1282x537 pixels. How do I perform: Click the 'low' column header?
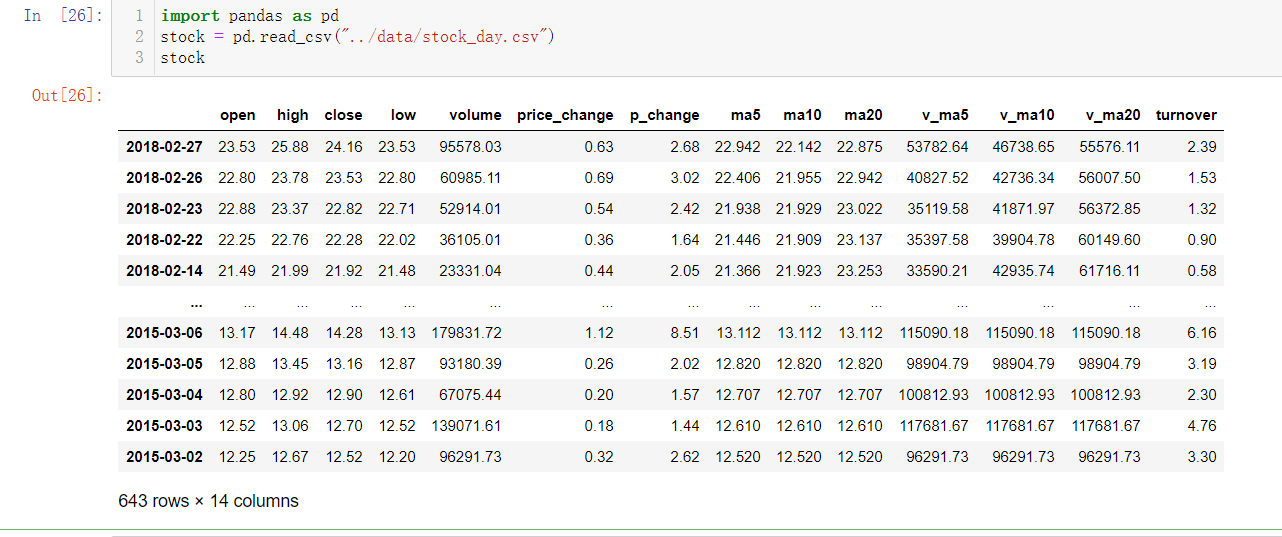tap(403, 115)
